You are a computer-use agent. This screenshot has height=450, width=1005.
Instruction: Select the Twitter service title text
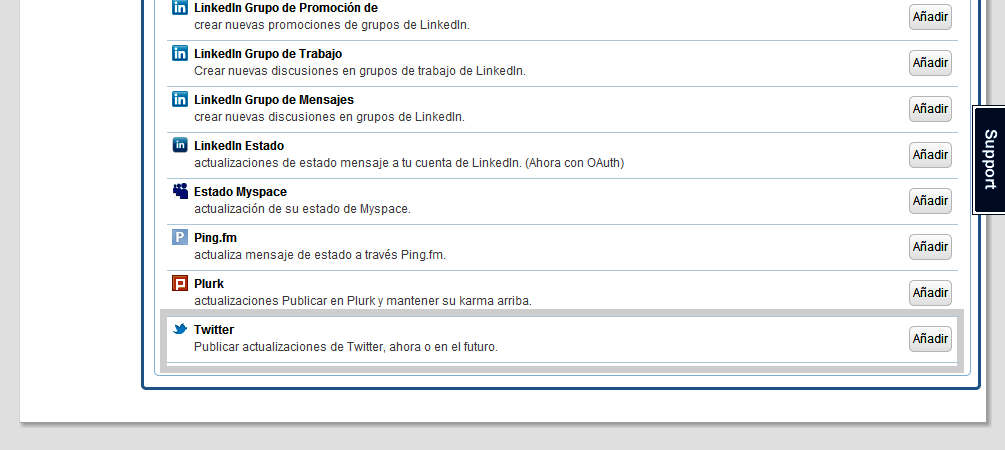[x=214, y=329]
